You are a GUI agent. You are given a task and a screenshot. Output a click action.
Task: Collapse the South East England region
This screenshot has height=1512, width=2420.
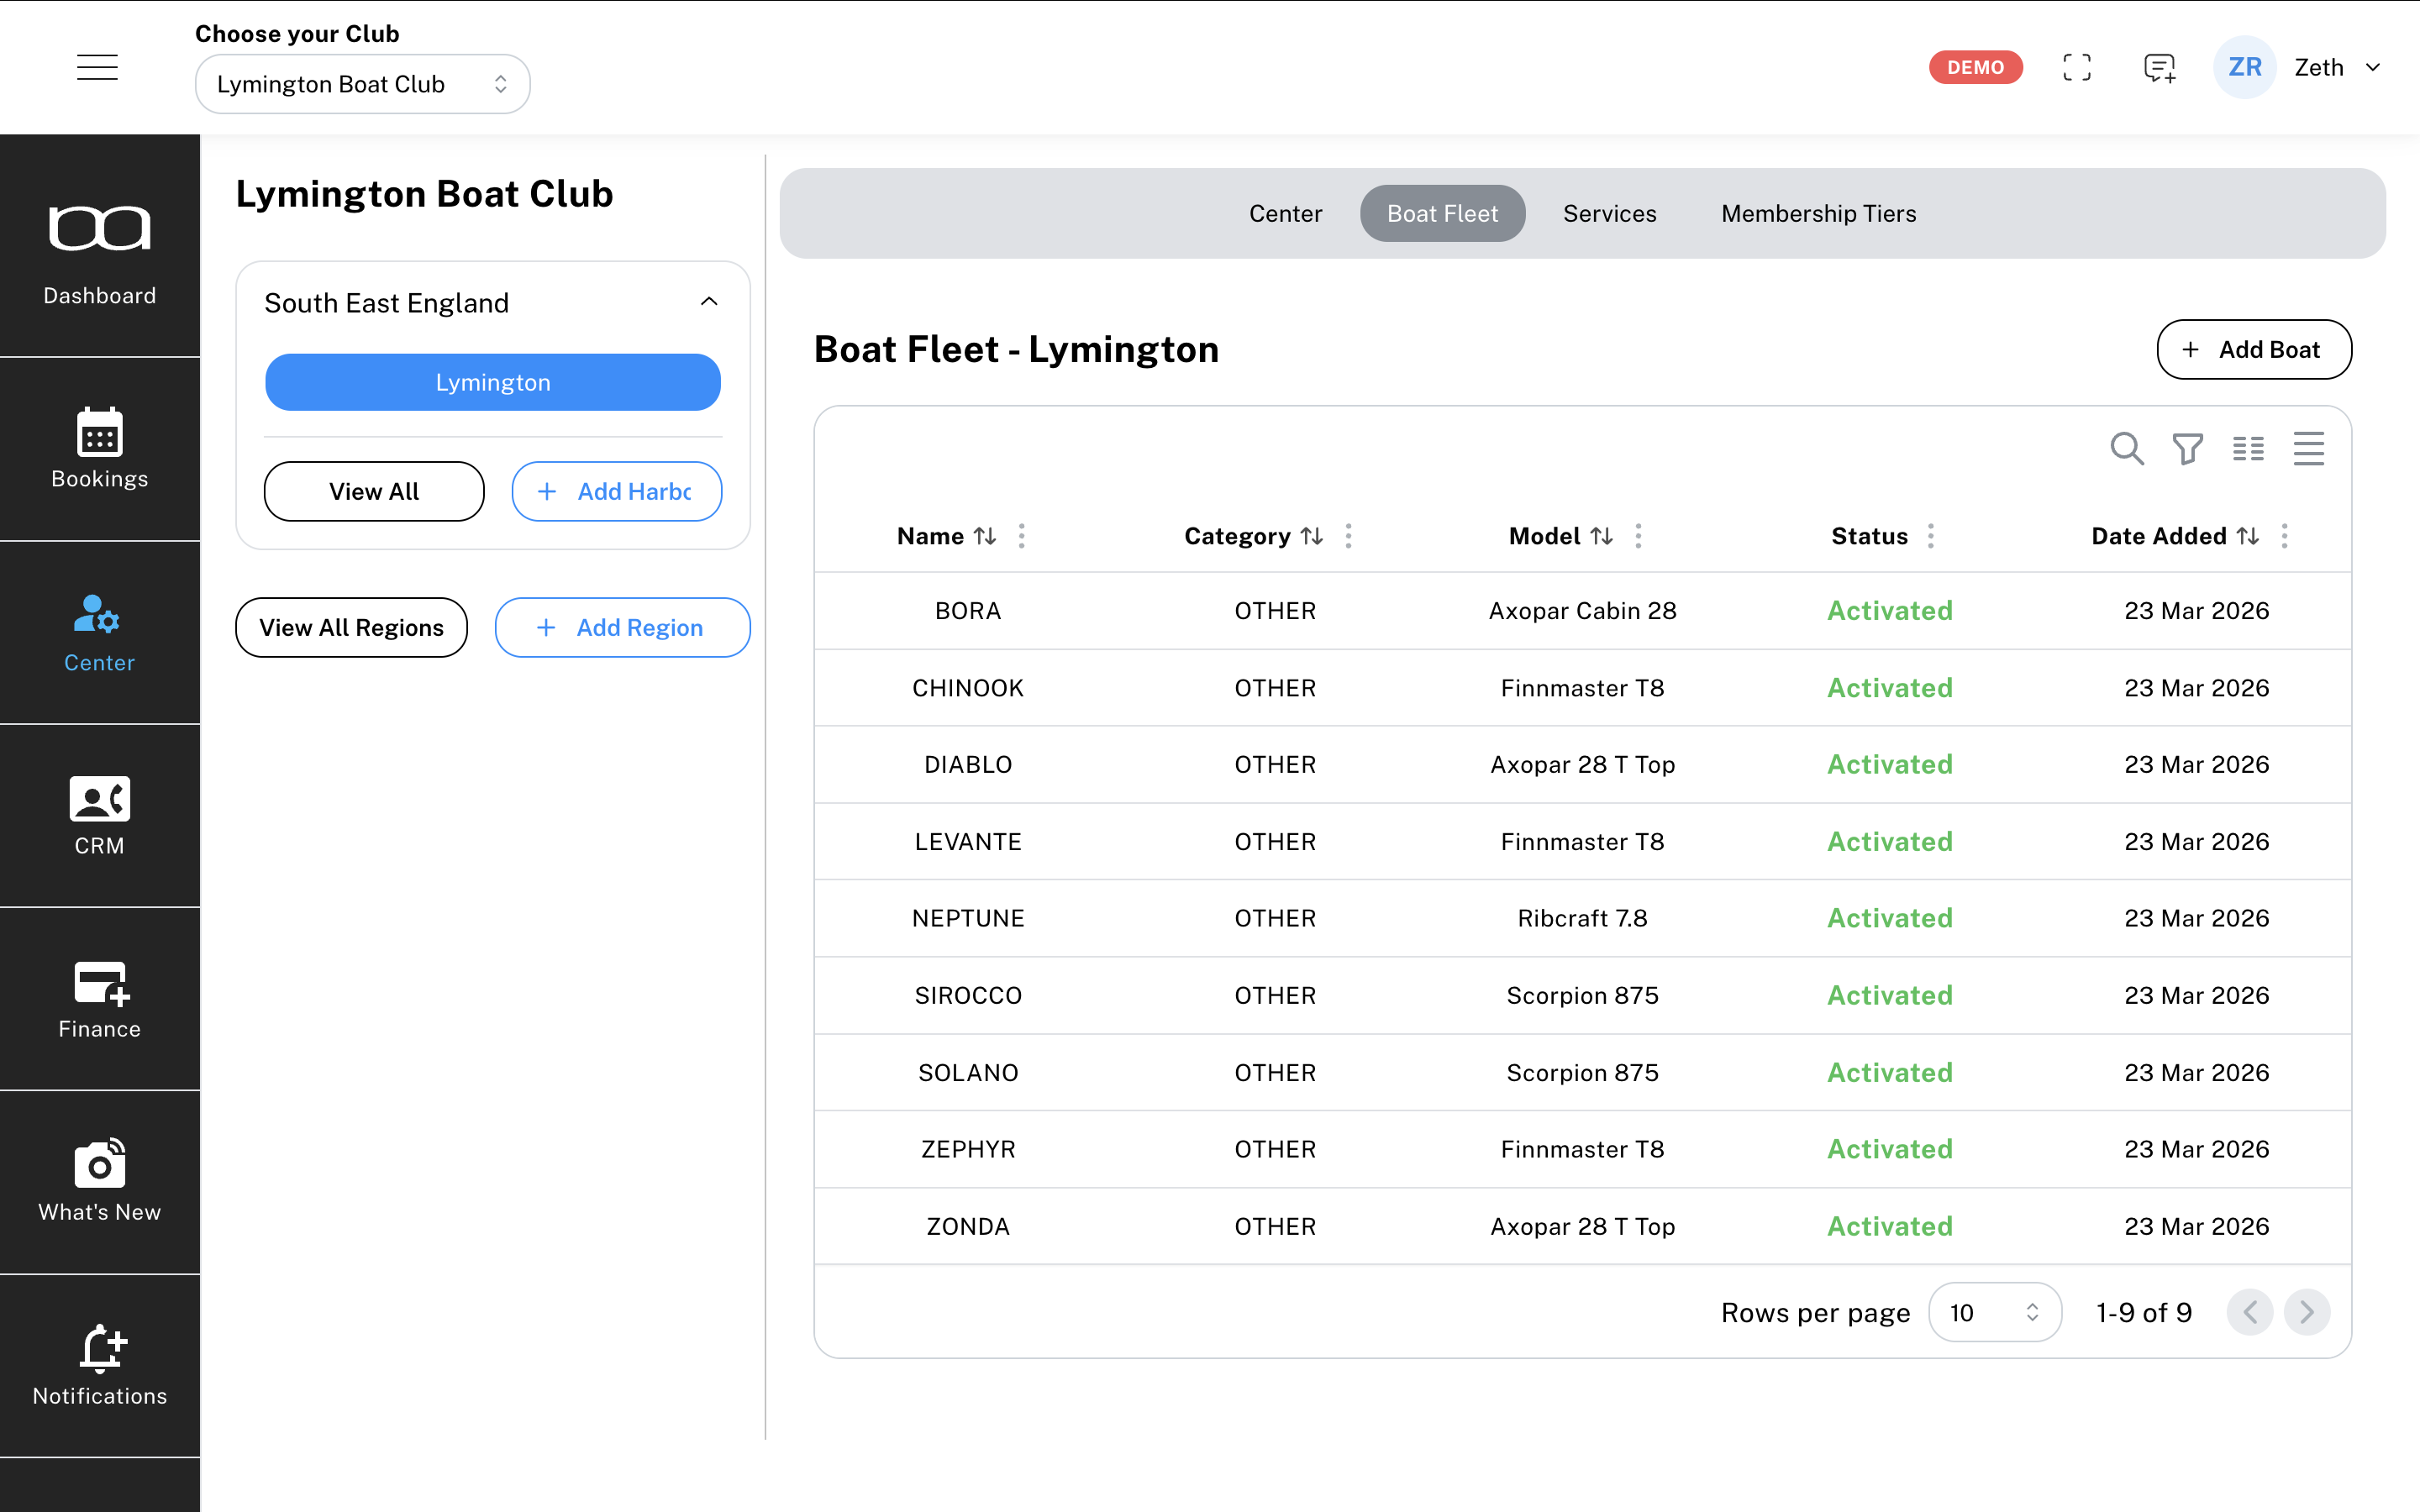709,302
